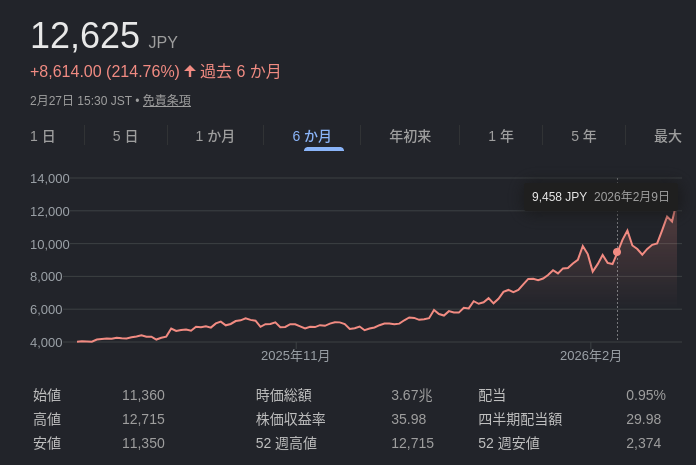Click the 8,000 y-axis label
This screenshot has height=465, width=696.
46,277
